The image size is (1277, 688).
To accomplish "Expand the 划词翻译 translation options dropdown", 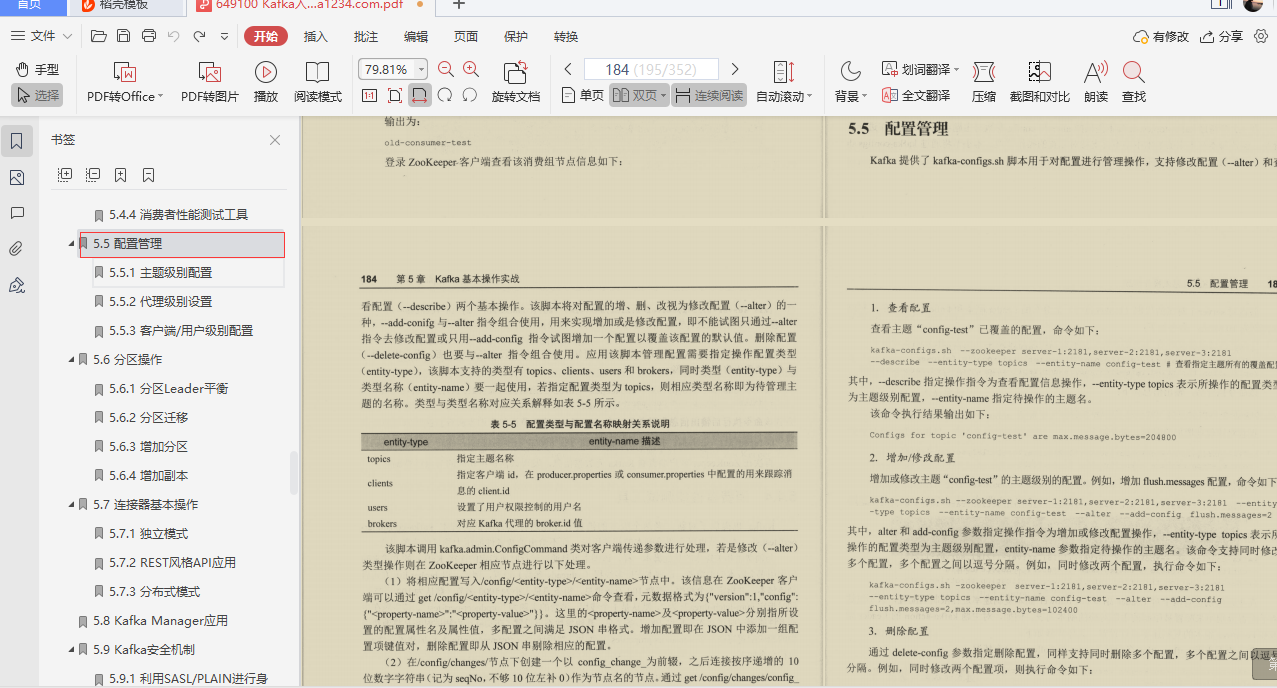I will coord(958,68).
